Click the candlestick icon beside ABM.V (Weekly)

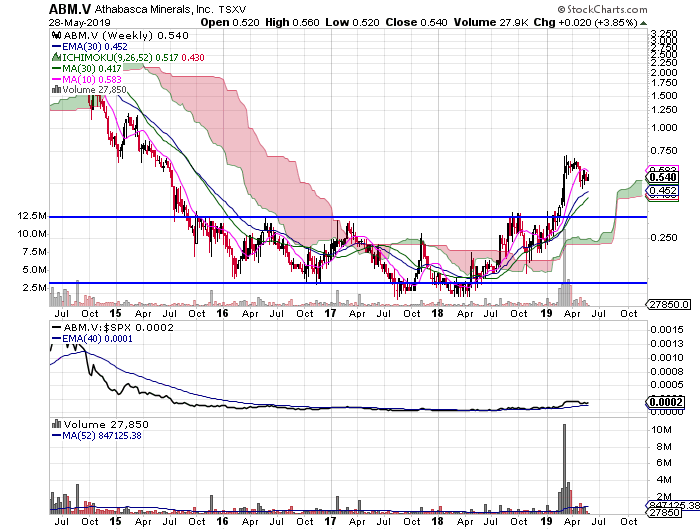(56, 35)
